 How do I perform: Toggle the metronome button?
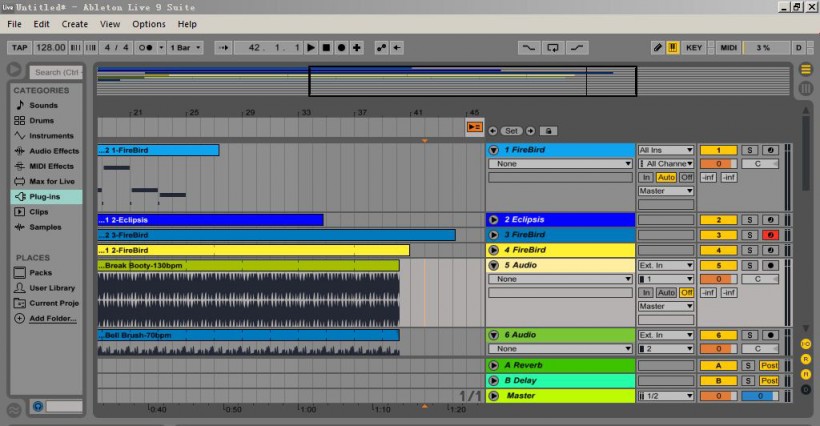[147, 47]
